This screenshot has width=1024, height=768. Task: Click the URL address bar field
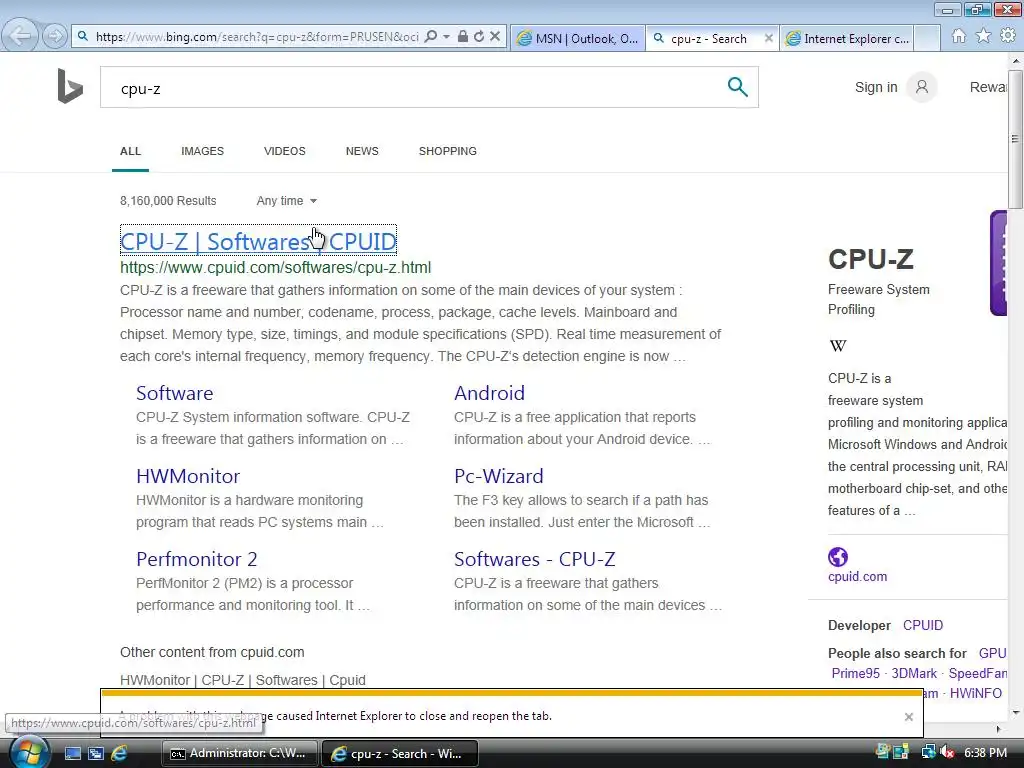coord(257,37)
